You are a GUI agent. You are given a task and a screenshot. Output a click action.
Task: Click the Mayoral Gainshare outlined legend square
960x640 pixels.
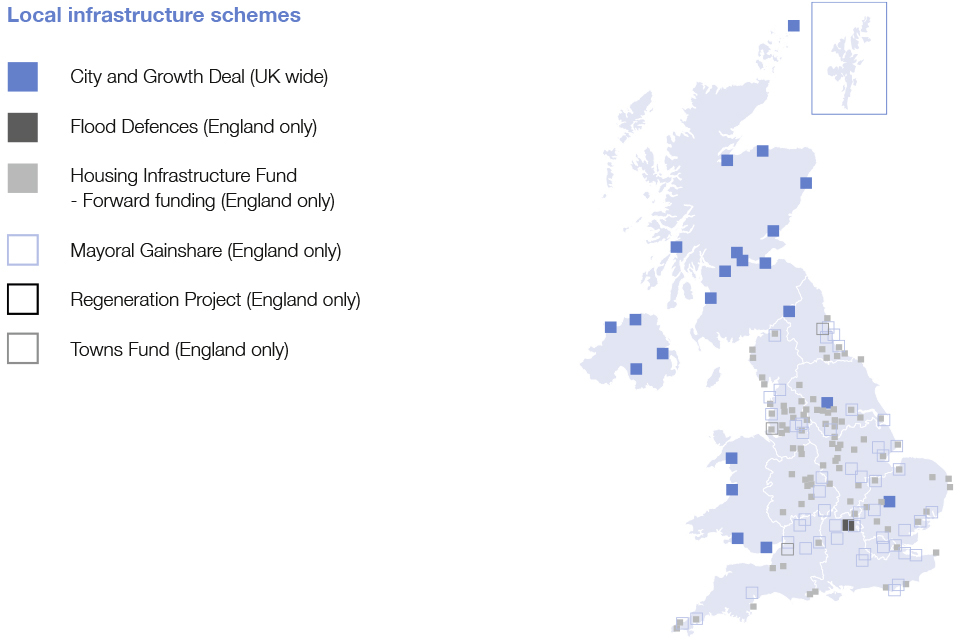(22, 250)
